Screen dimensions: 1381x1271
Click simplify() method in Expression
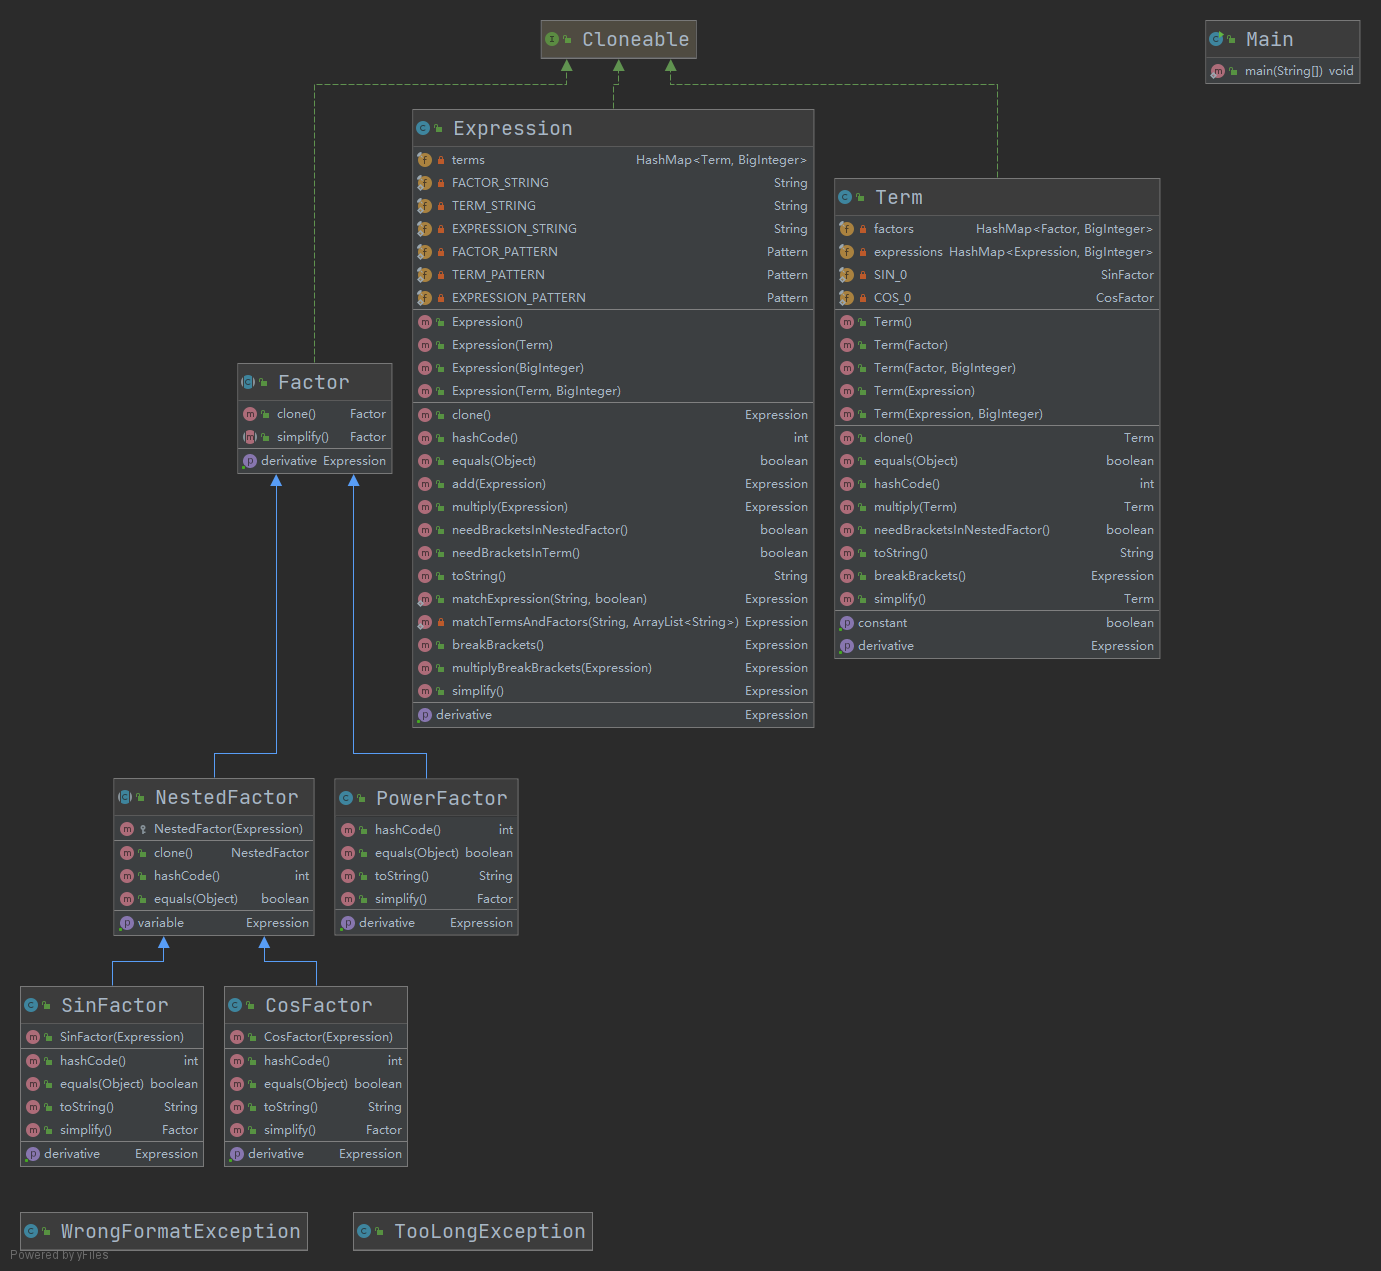coord(613,691)
